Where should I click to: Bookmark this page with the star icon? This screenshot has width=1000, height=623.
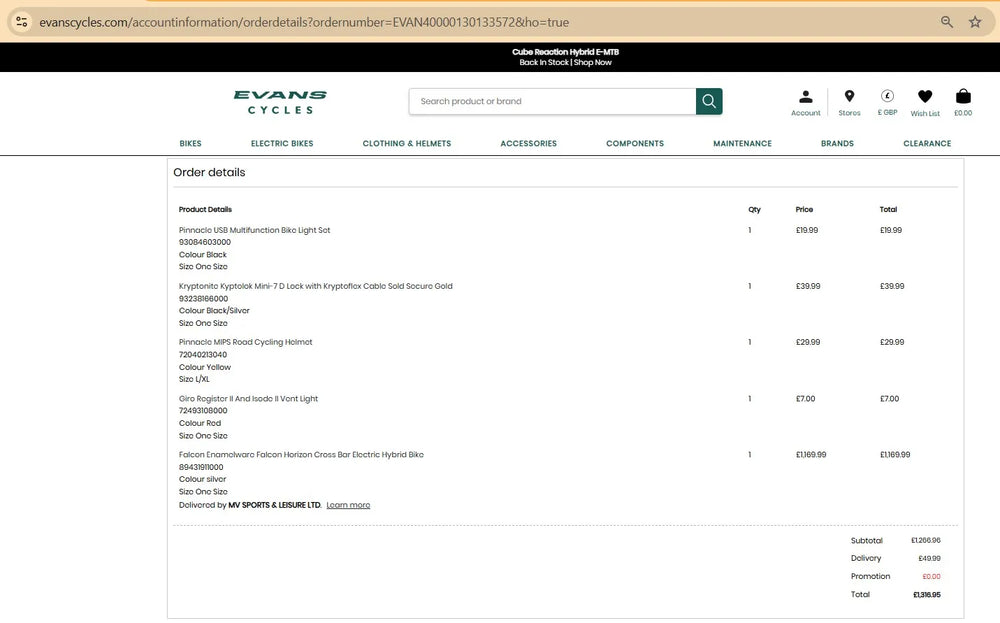[x=975, y=22]
